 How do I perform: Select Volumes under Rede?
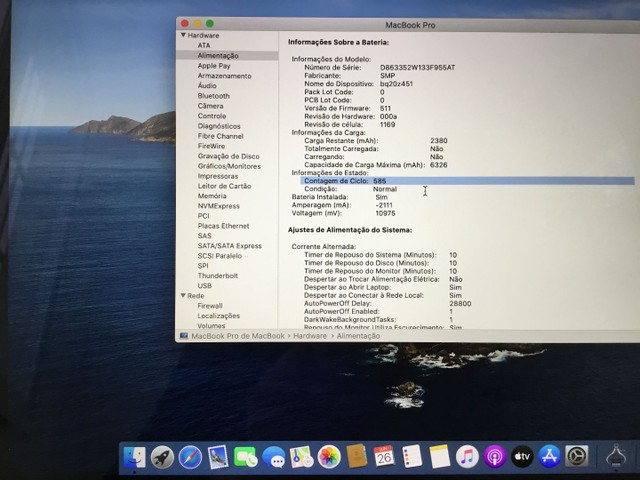211,325
